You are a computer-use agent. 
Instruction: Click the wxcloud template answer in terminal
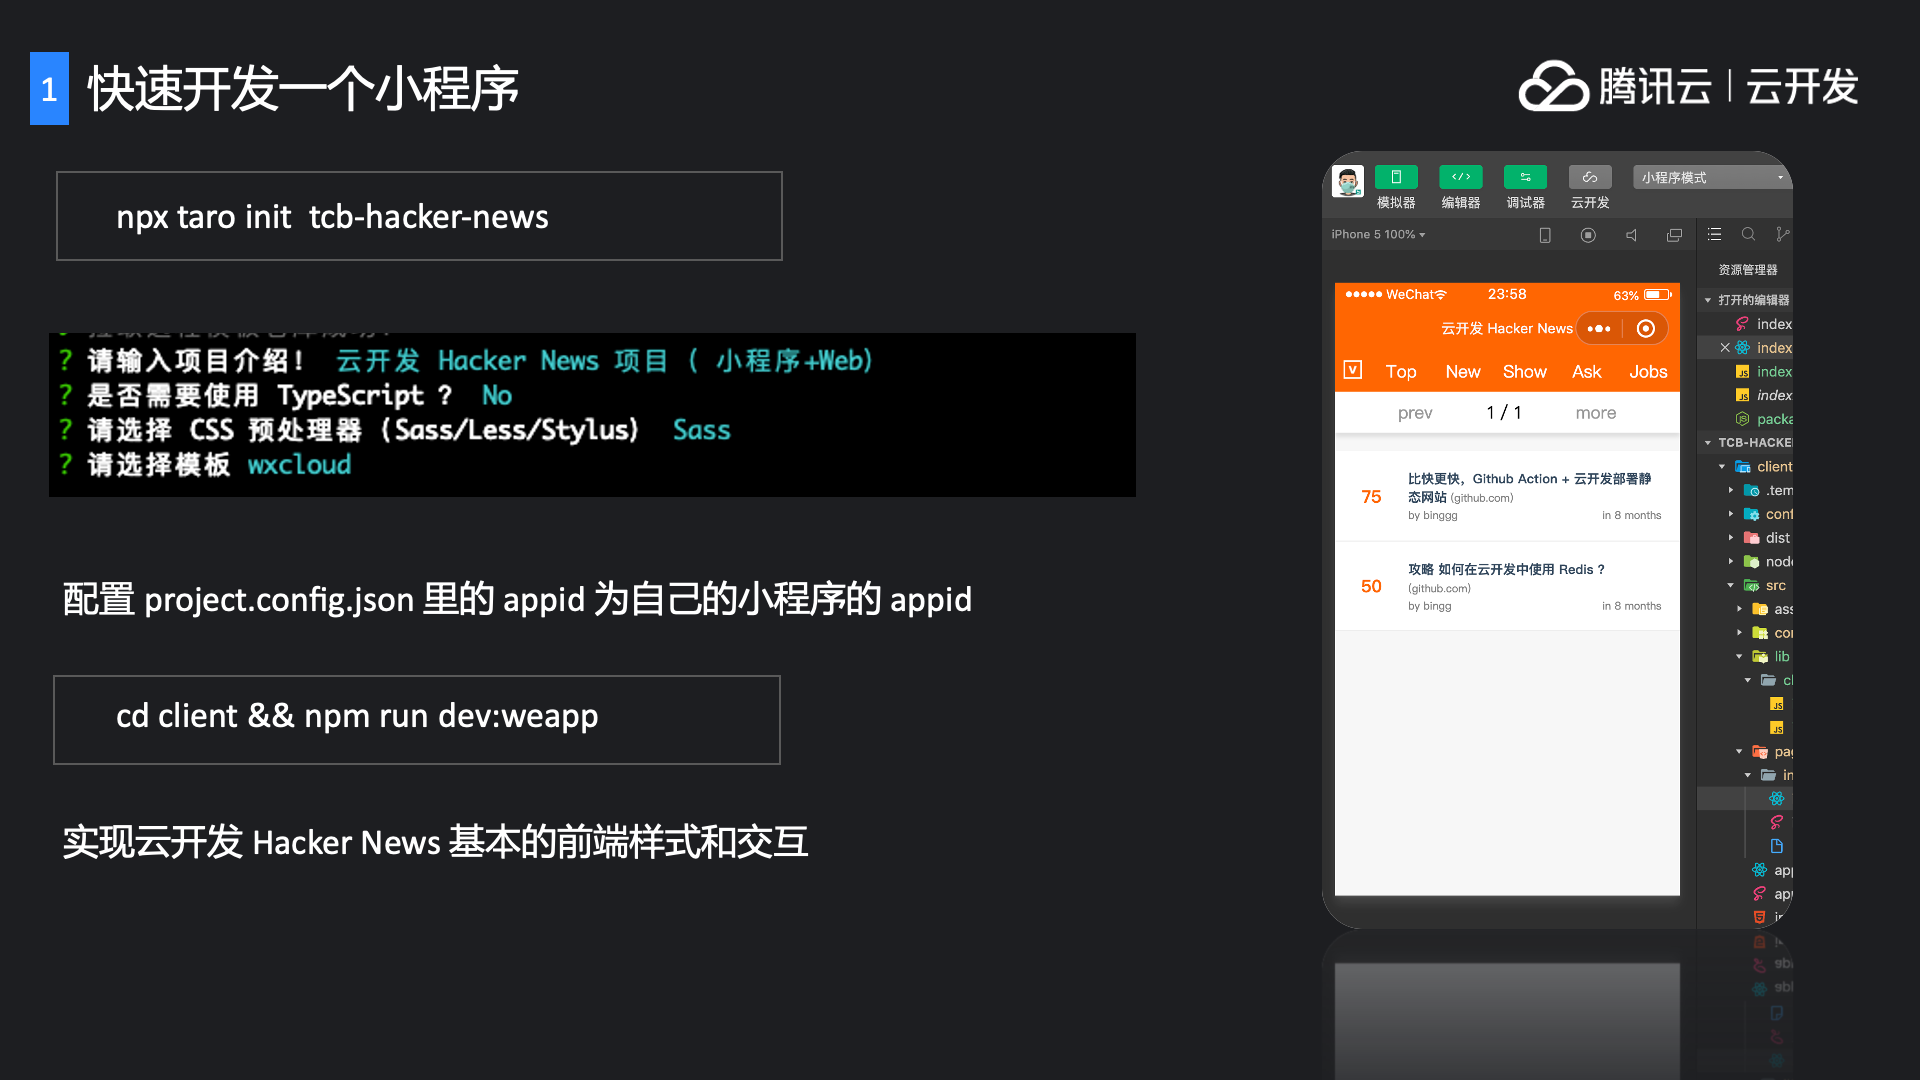(x=299, y=465)
